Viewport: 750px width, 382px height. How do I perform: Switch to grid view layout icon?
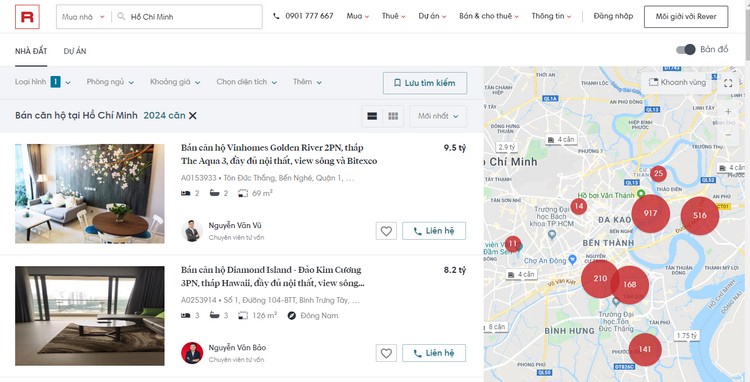coord(393,116)
